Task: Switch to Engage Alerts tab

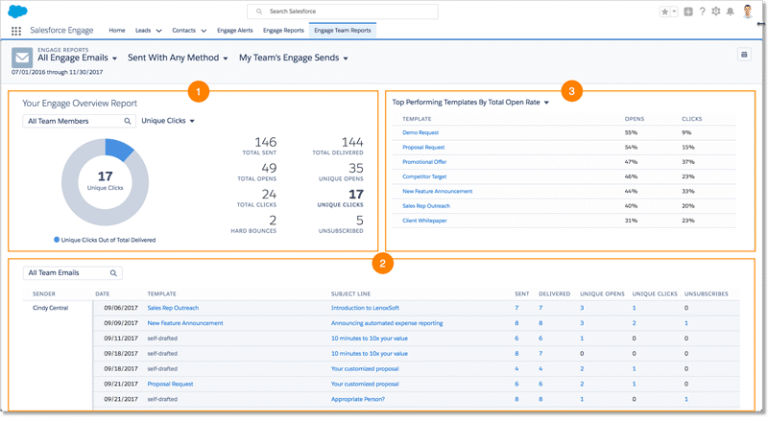Action: [235, 30]
